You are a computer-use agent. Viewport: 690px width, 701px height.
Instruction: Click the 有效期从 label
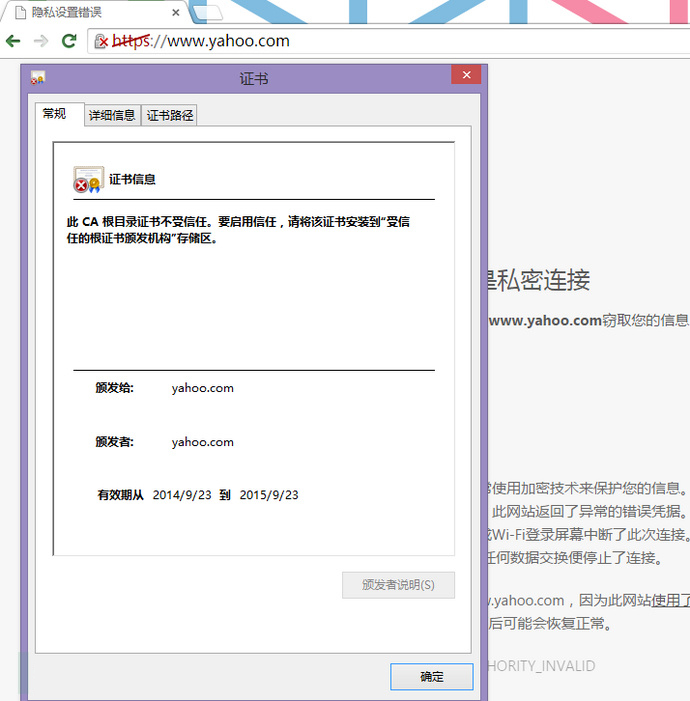120,495
